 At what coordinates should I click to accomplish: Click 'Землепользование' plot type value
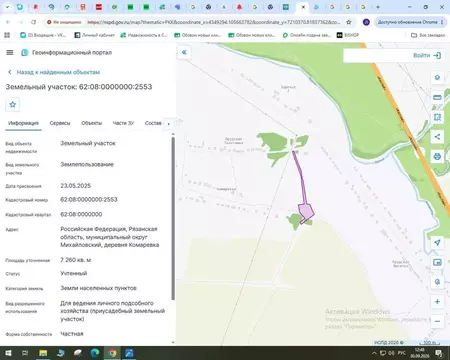pyautogui.click(x=87, y=164)
